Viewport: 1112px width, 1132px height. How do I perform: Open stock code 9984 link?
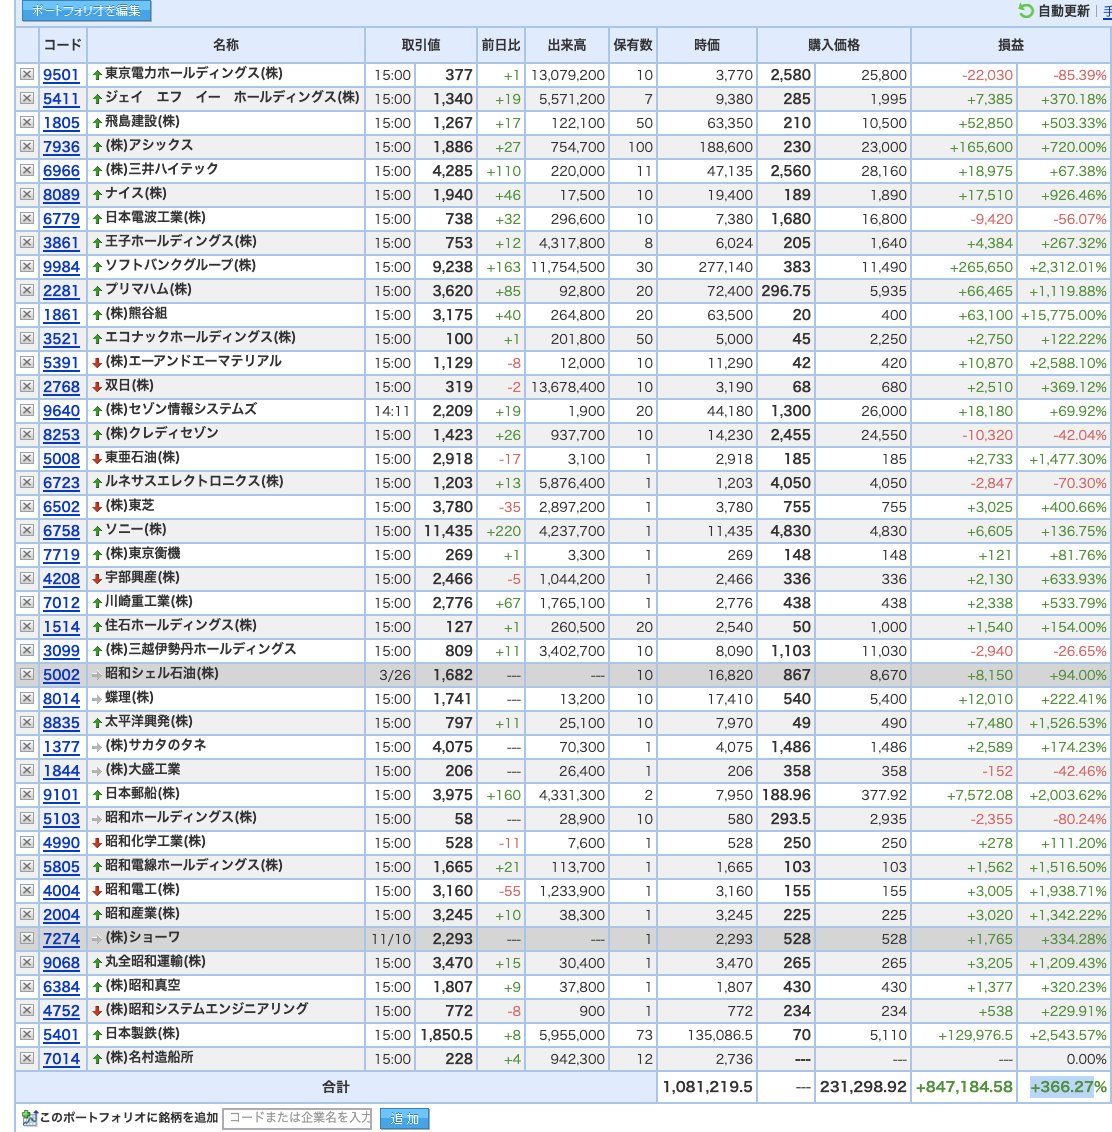point(61,267)
